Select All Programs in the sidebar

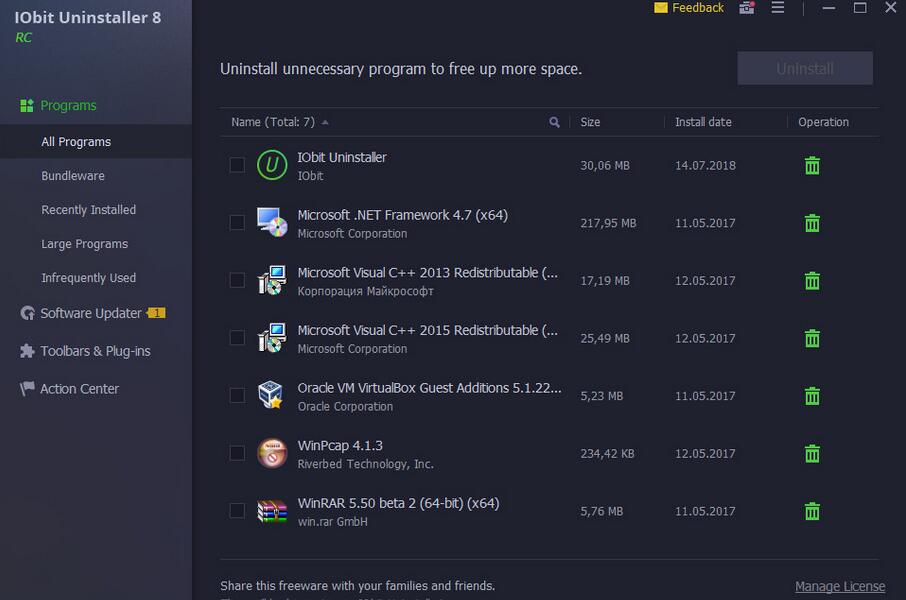96,142
